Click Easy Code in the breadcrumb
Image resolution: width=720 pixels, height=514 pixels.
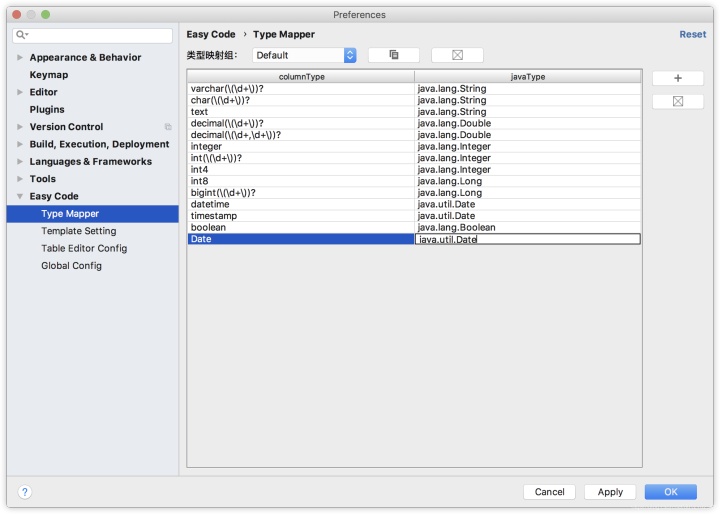211,34
